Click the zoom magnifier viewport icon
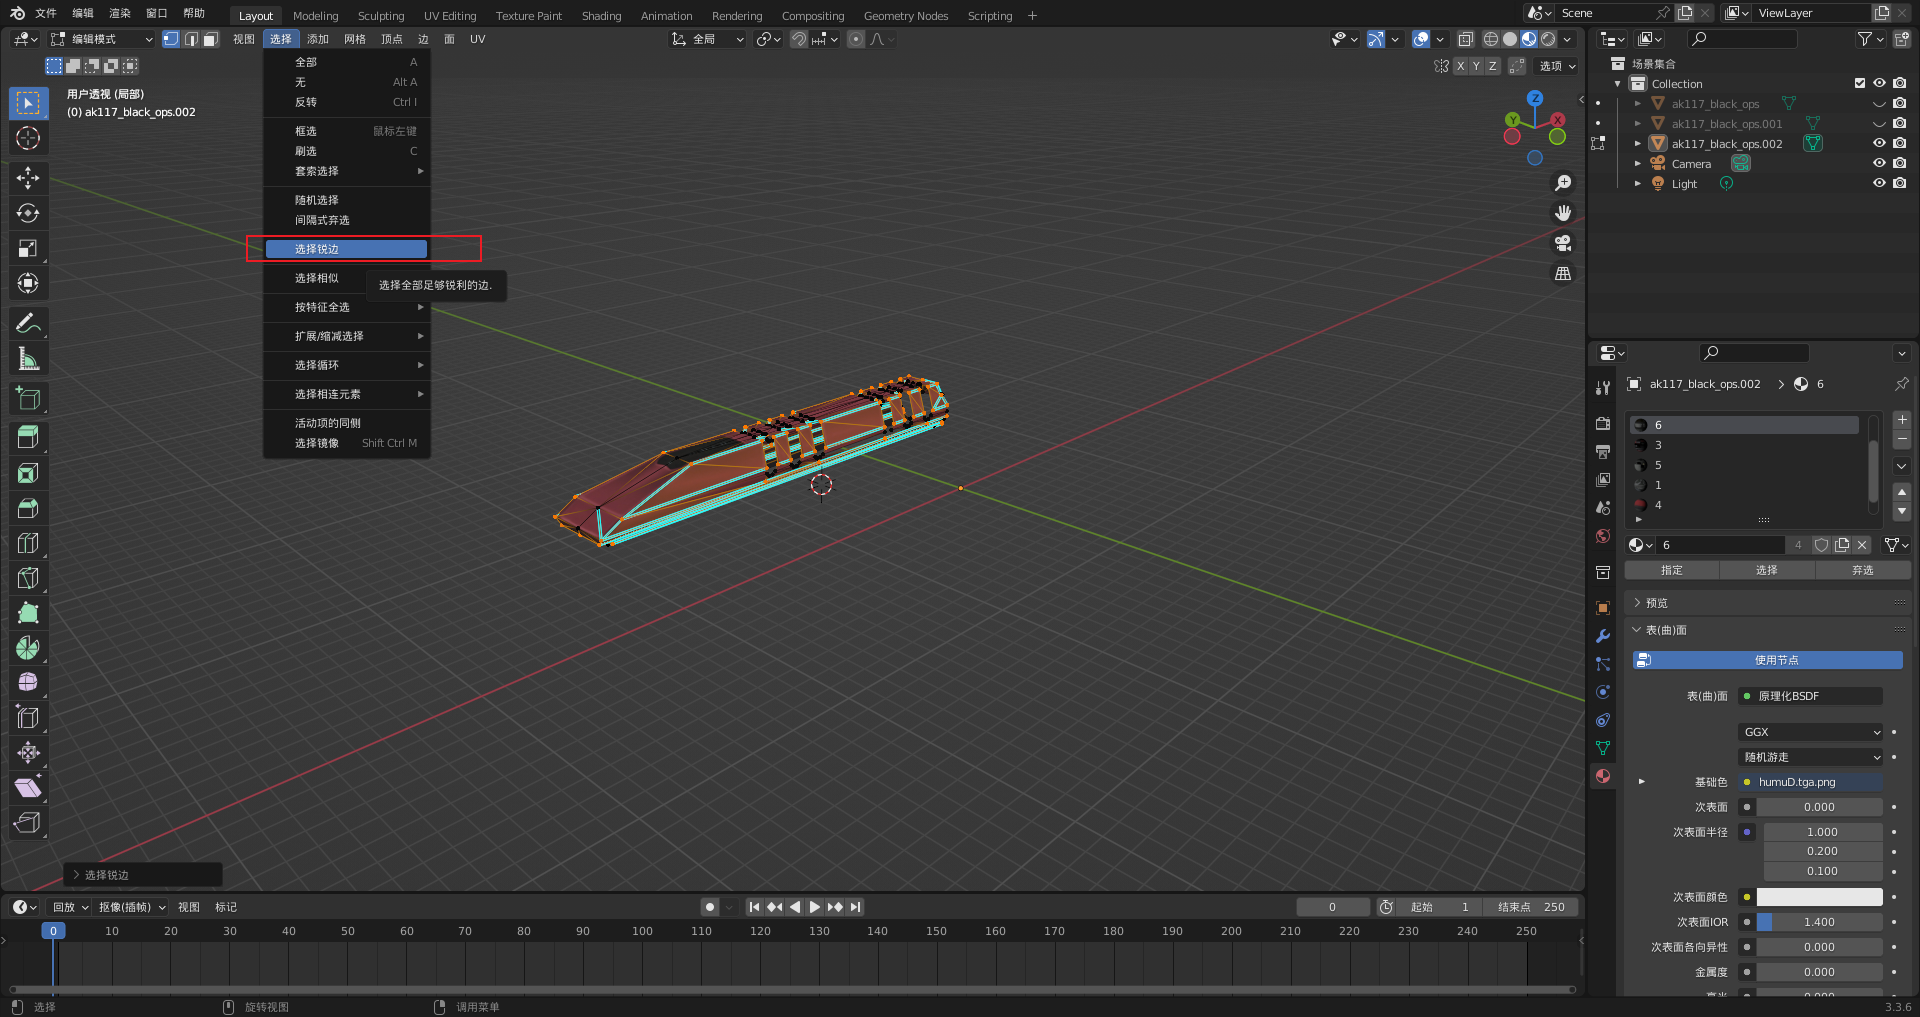The width and height of the screenshot is (1920, 1017). (x=1562, y=183)
